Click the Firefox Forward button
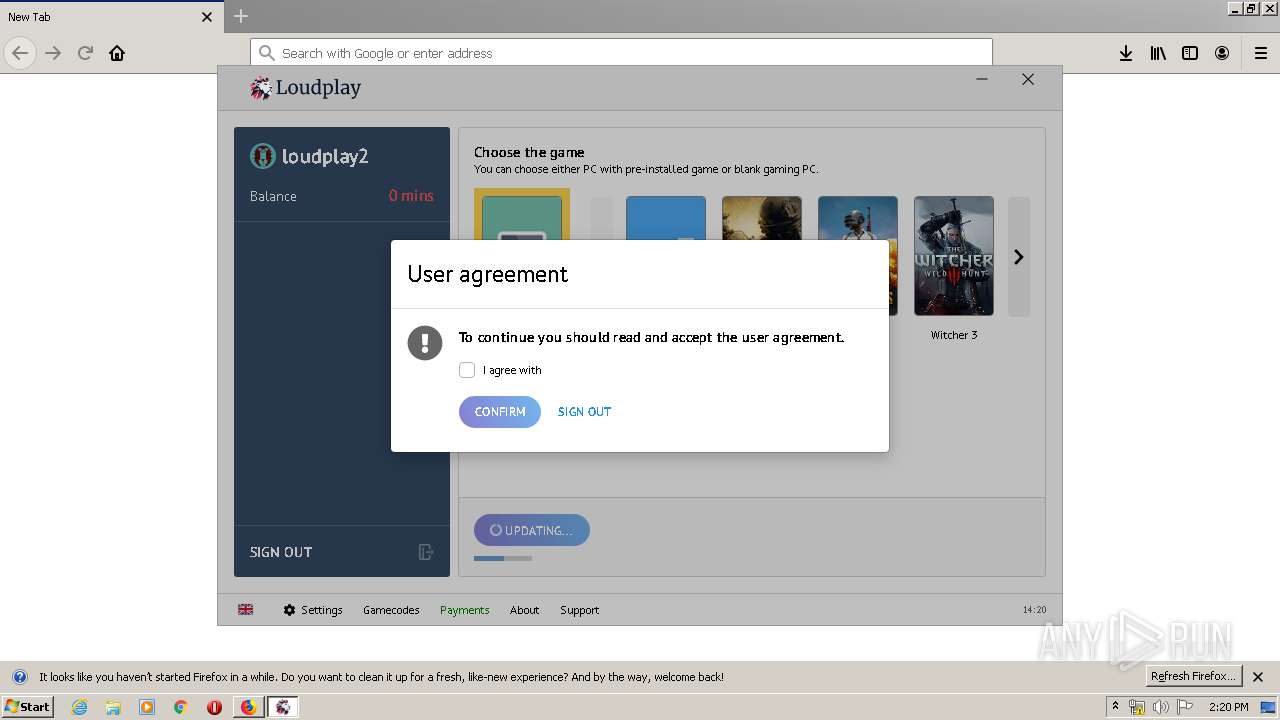 pos(53,53)
